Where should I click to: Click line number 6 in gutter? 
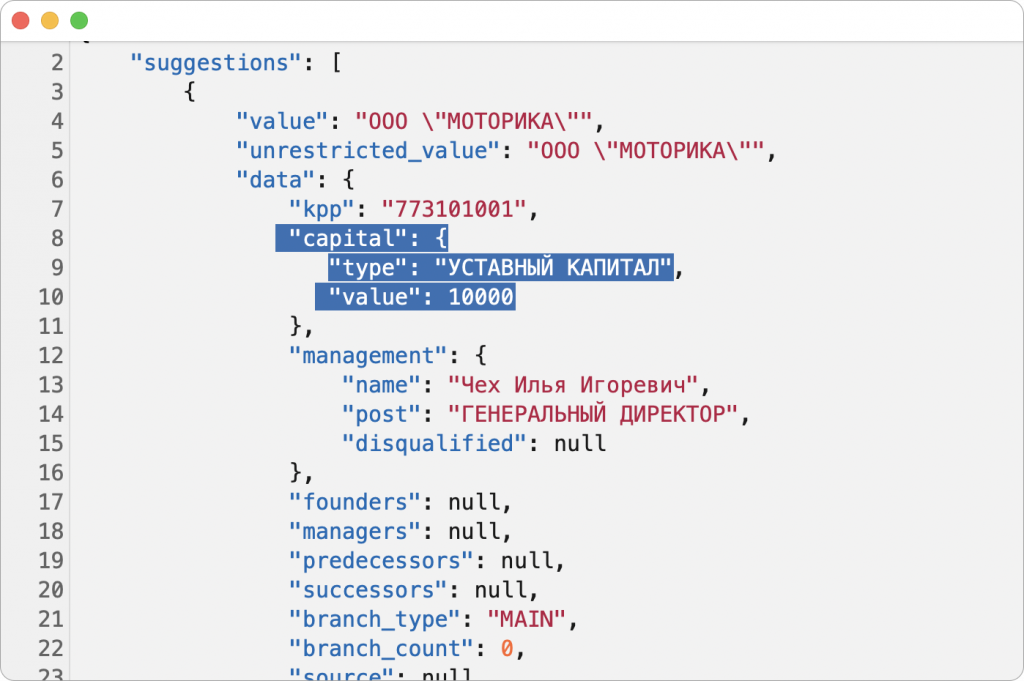tap(56, 180)
